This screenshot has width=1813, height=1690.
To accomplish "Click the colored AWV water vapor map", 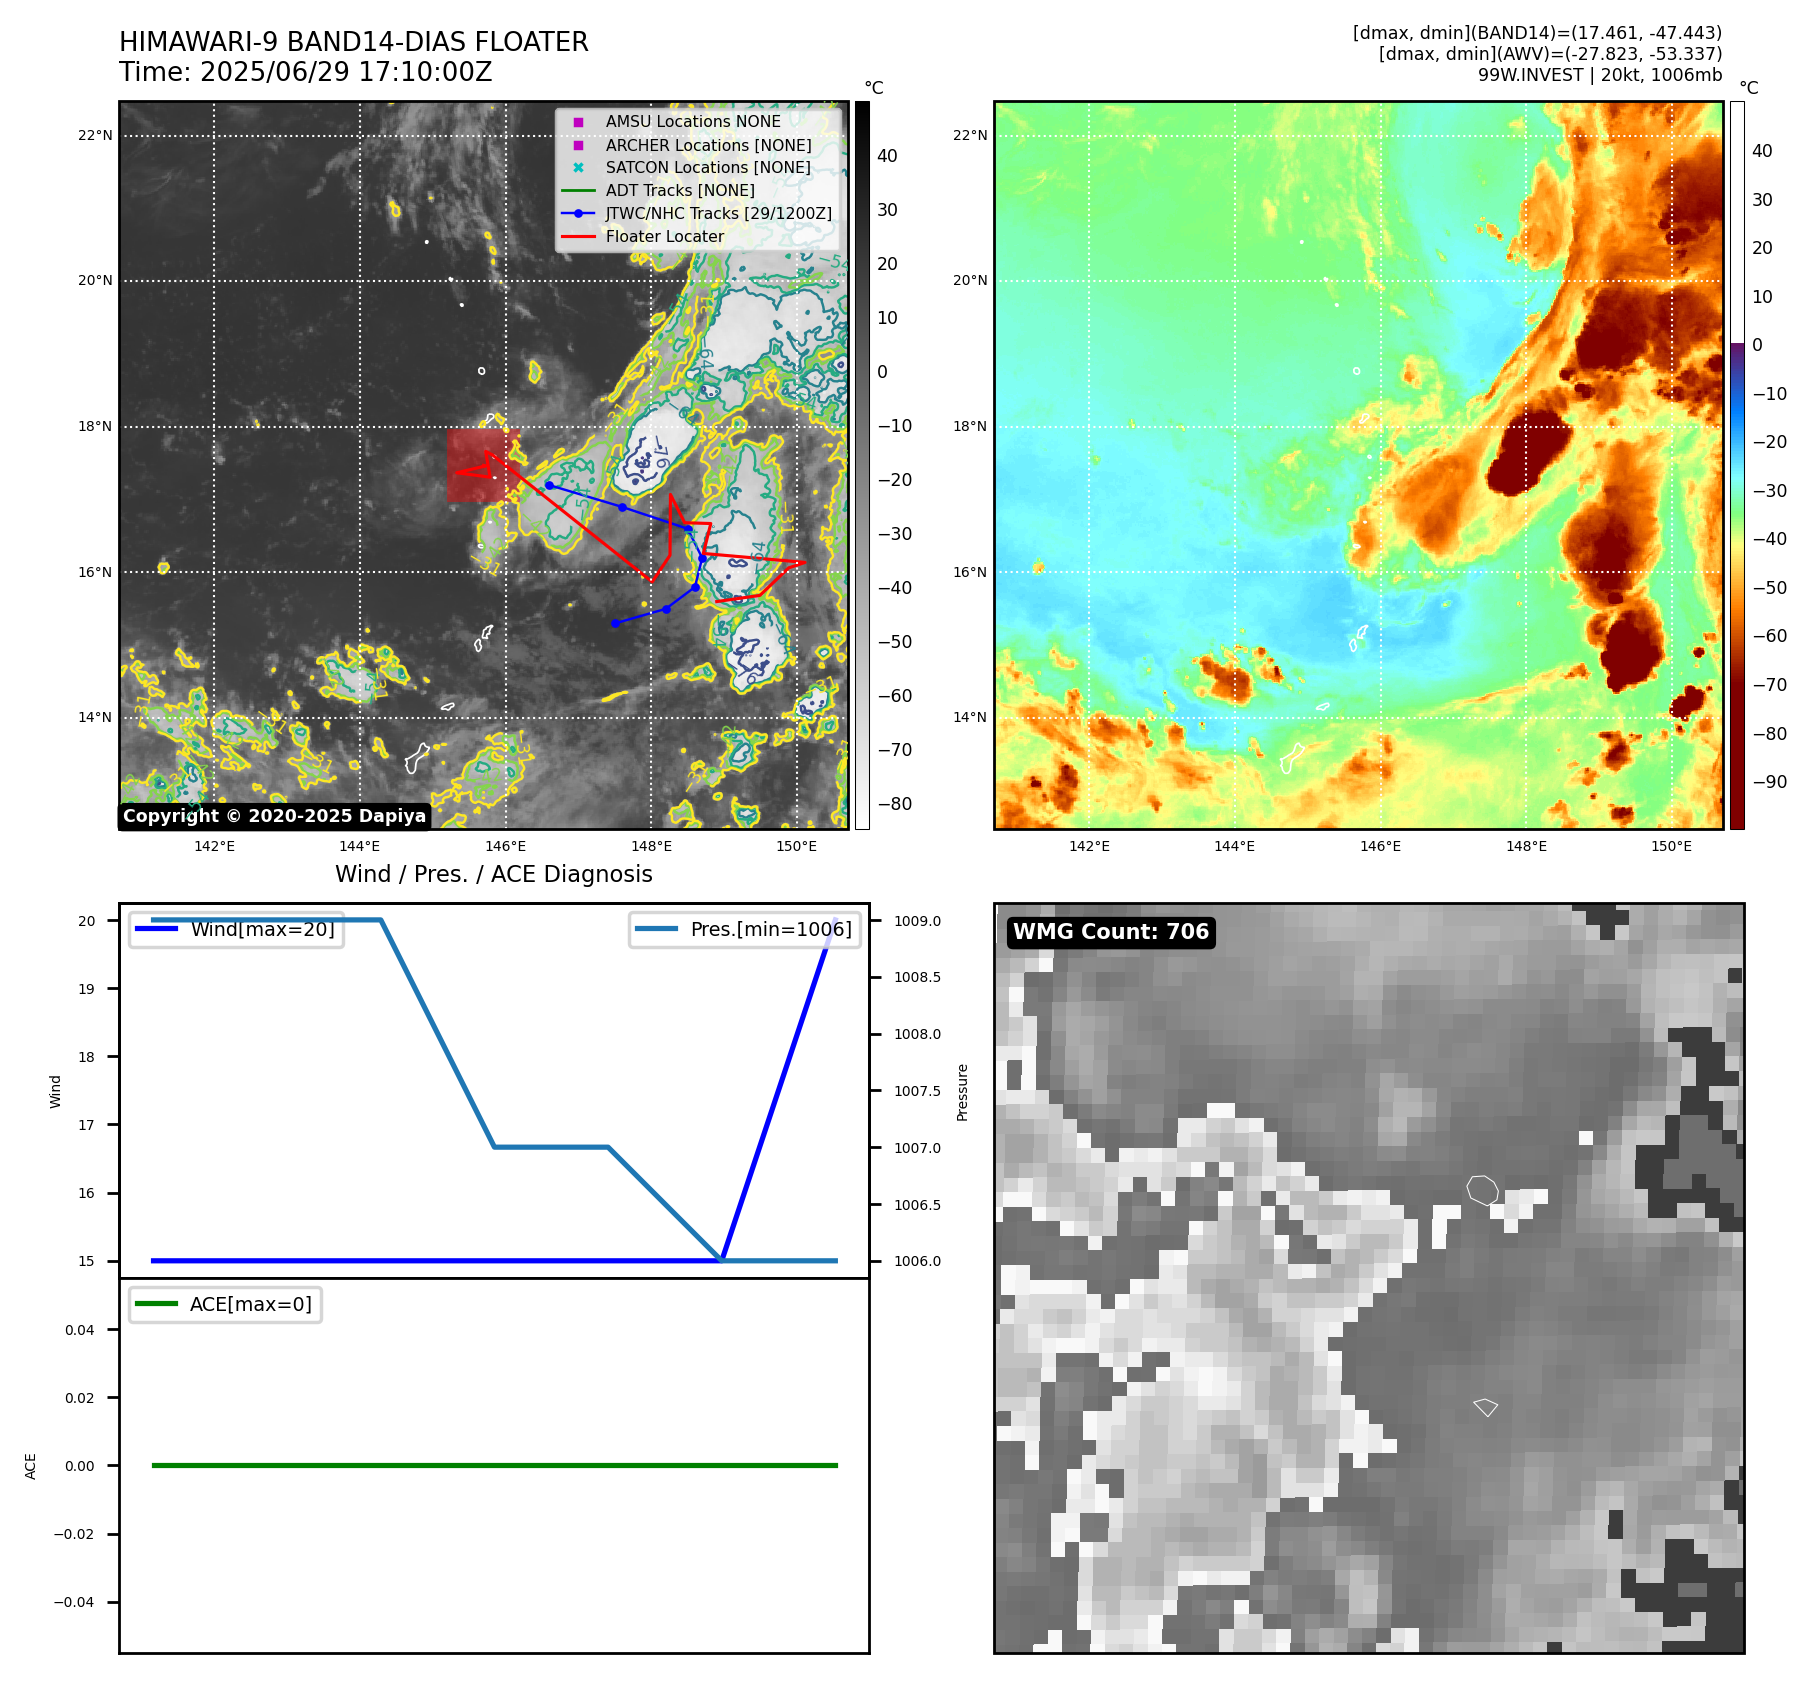I will click(x=1359, y=465).
